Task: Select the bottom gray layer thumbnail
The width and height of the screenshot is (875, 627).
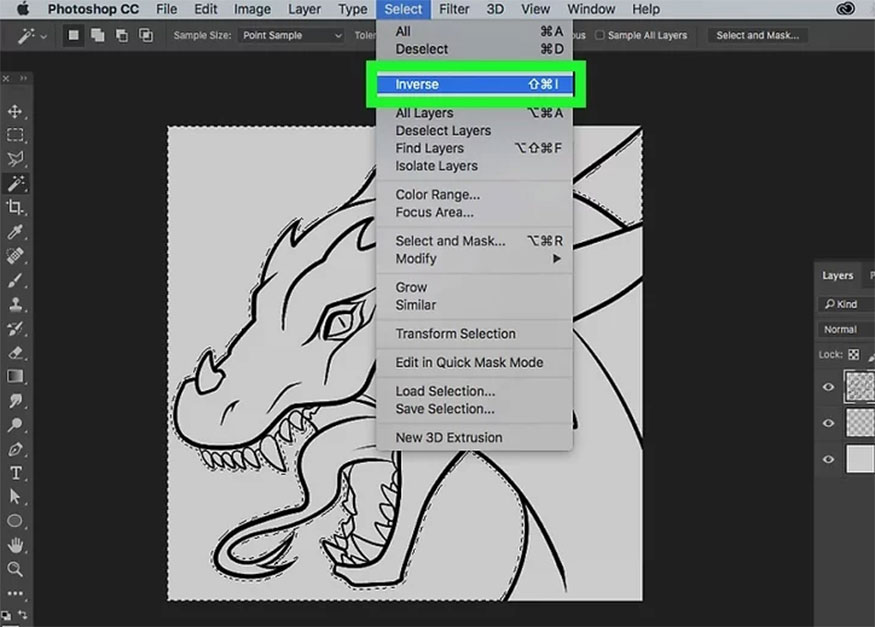Action: (x=860, y=459)
